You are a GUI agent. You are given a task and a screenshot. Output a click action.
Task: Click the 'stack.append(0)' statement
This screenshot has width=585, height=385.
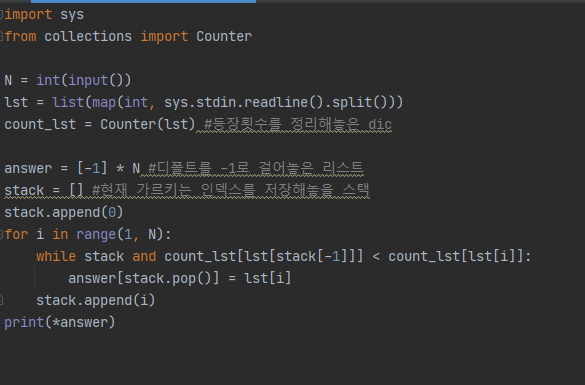pyautogui.click(x=63, y=213)
